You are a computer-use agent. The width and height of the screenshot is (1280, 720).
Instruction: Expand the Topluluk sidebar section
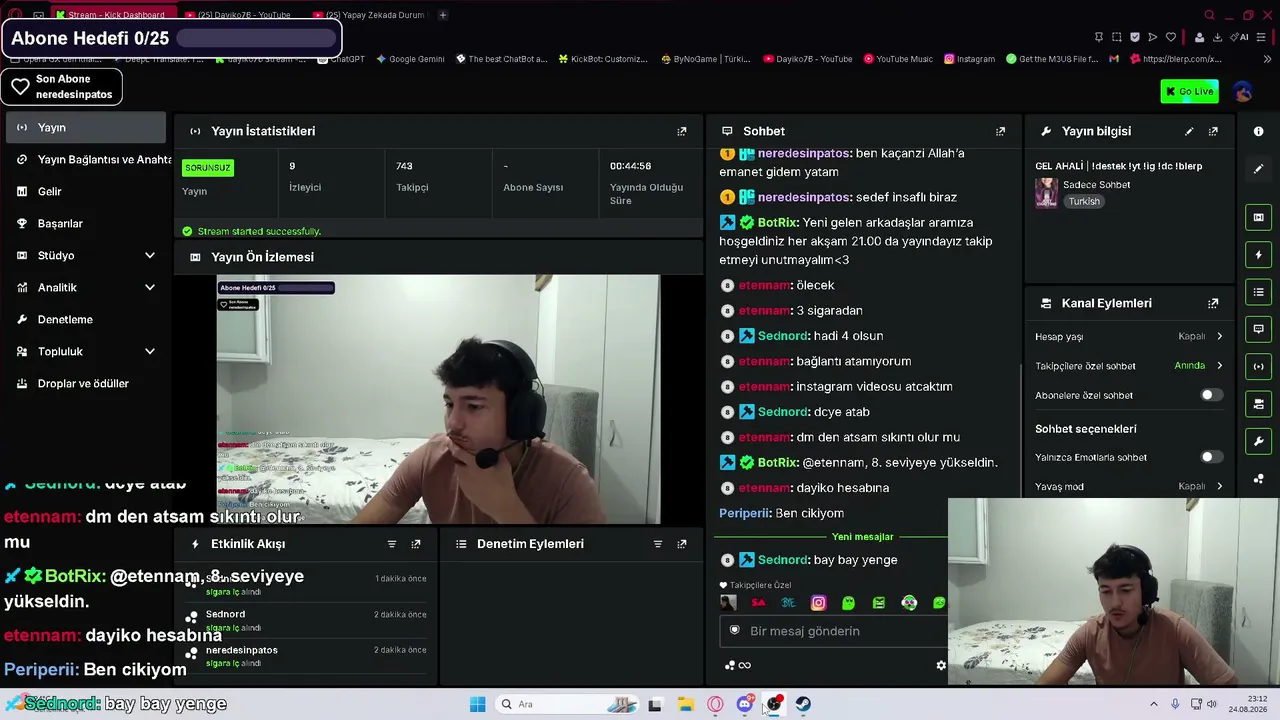point(86,351)
